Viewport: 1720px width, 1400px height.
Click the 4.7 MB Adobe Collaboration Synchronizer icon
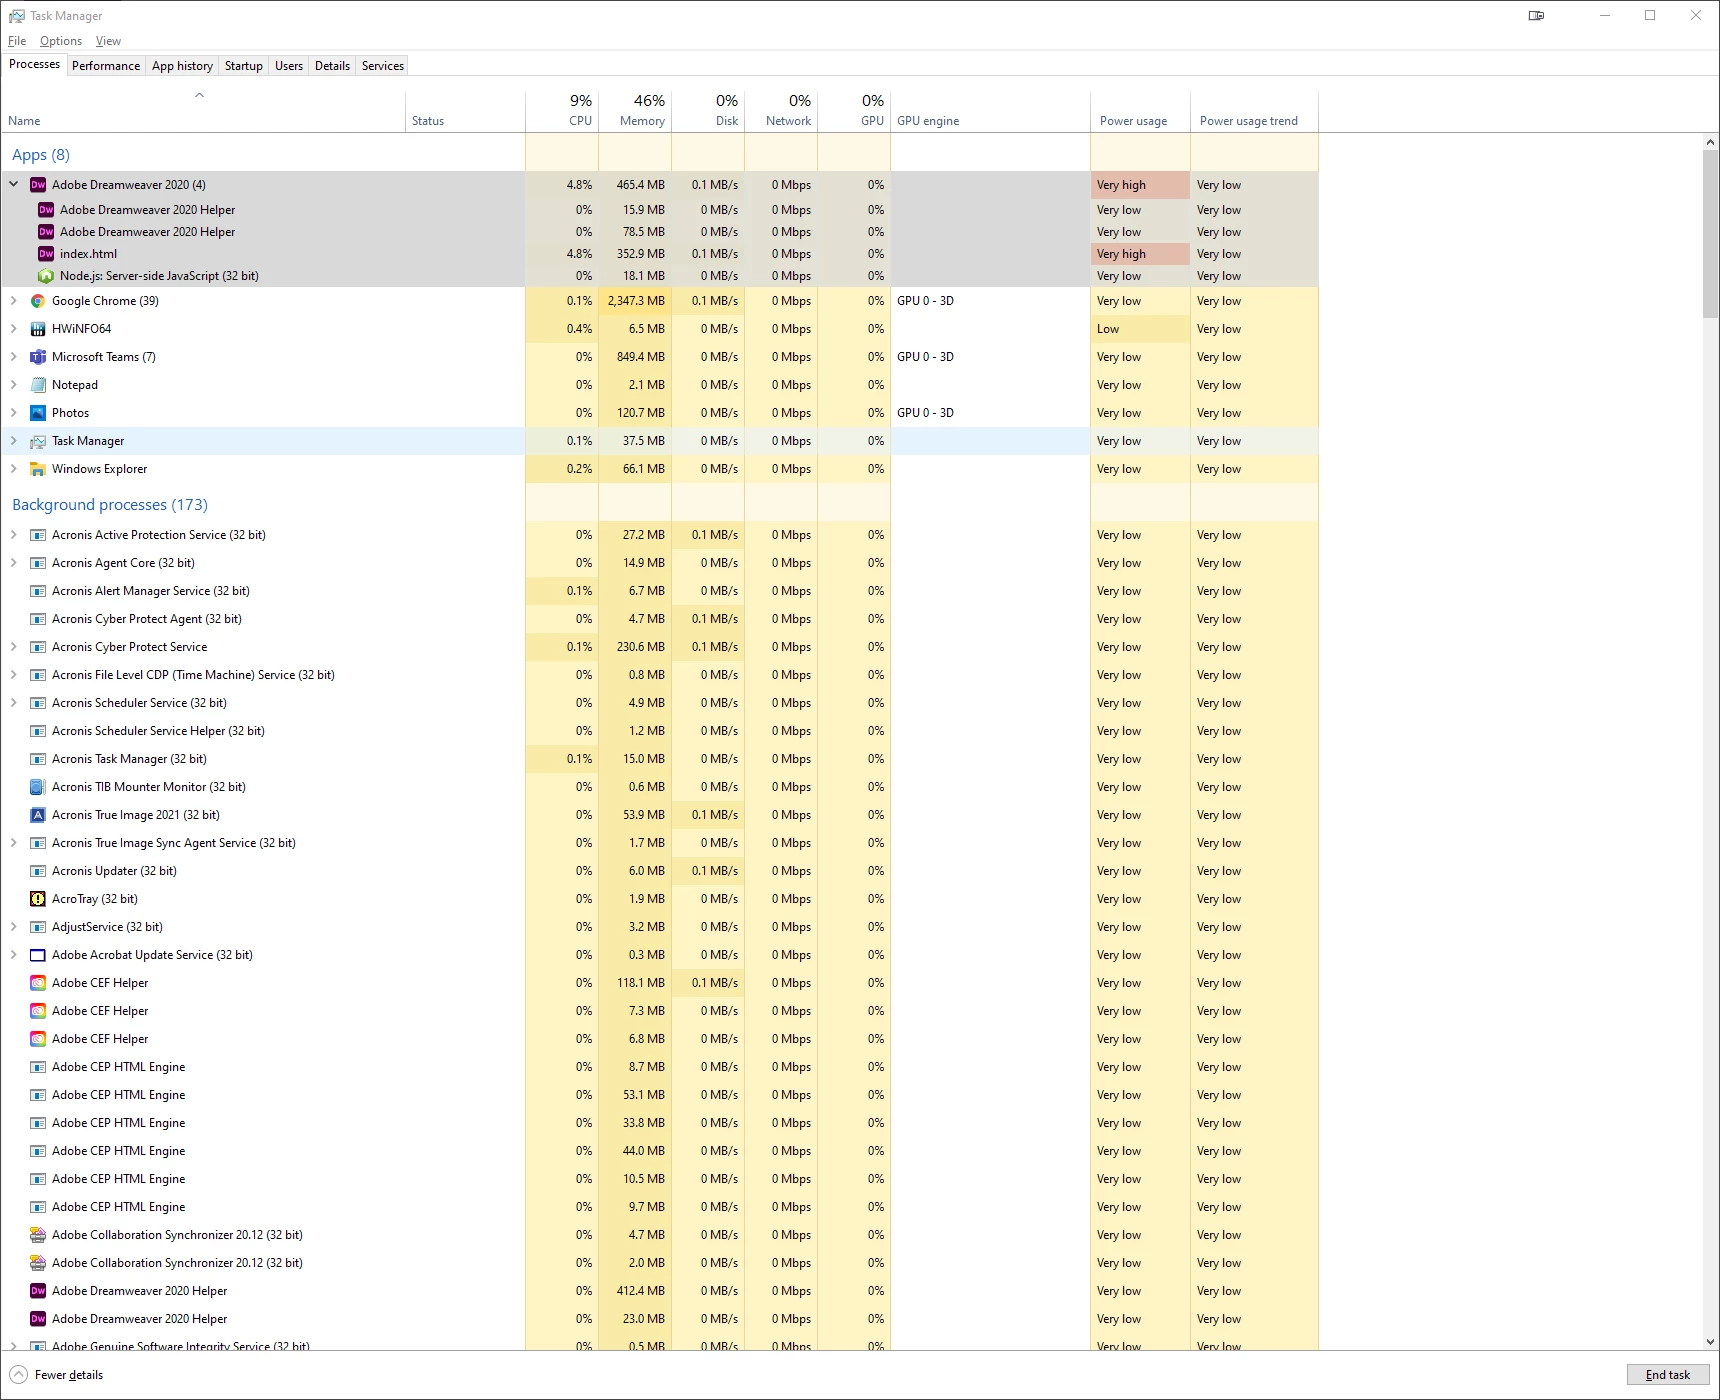pyautogui.click(x=38, y=1235)
